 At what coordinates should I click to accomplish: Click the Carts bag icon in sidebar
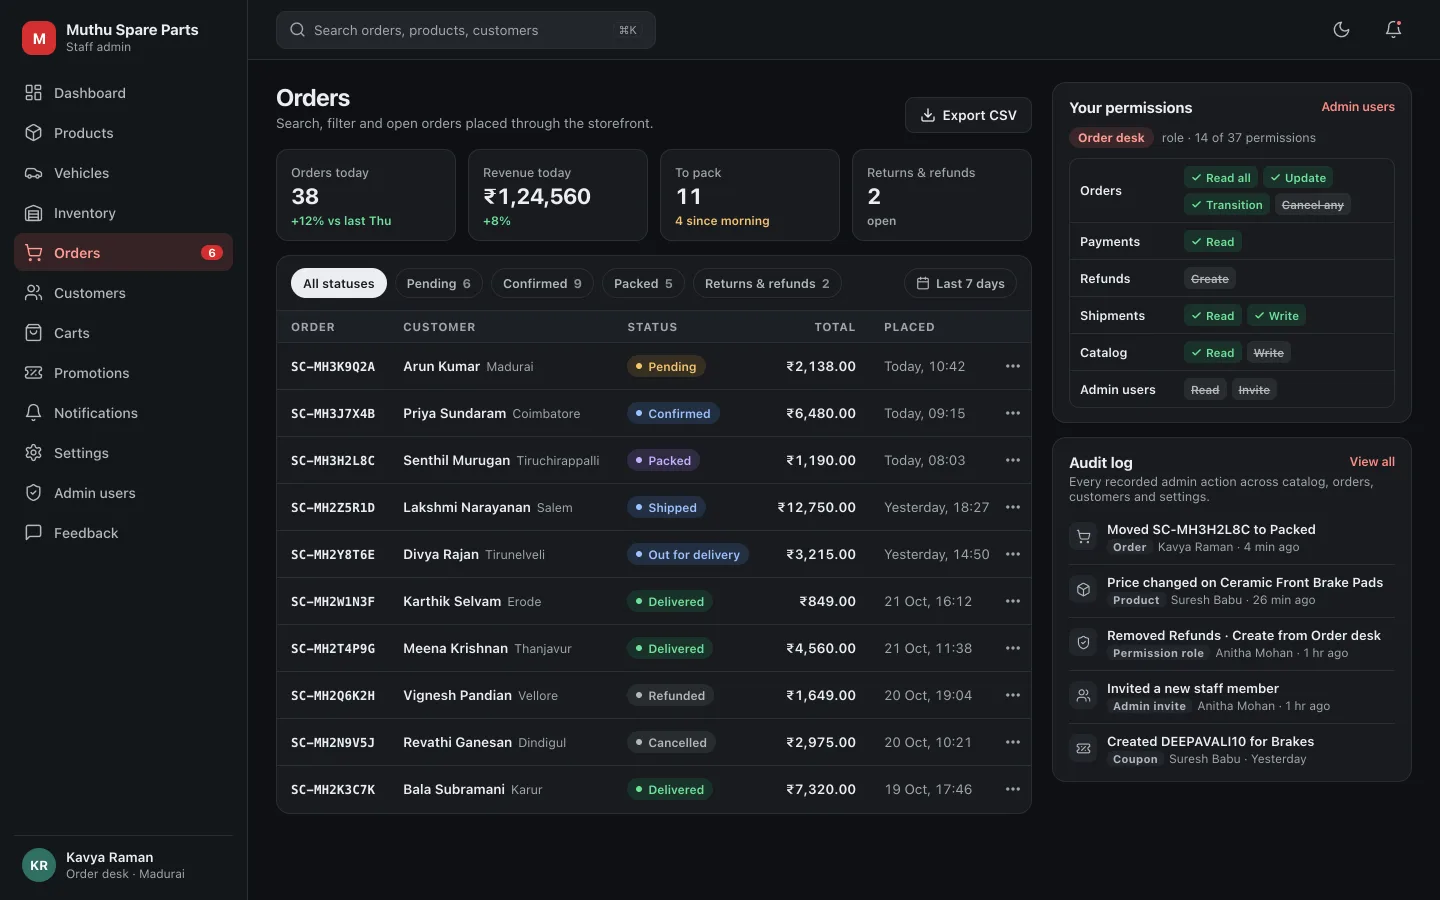[x=34, y=333]
